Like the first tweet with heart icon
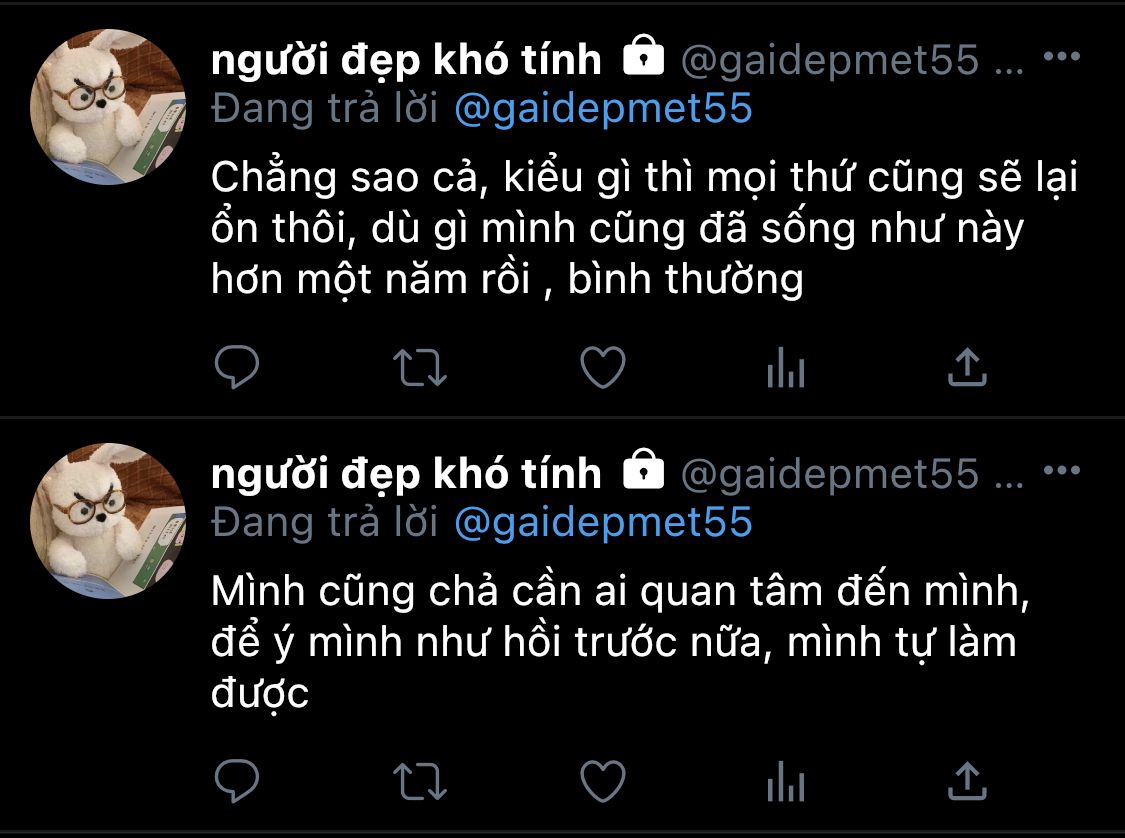The image size is (1125, 838). click(x=603, y=367)
